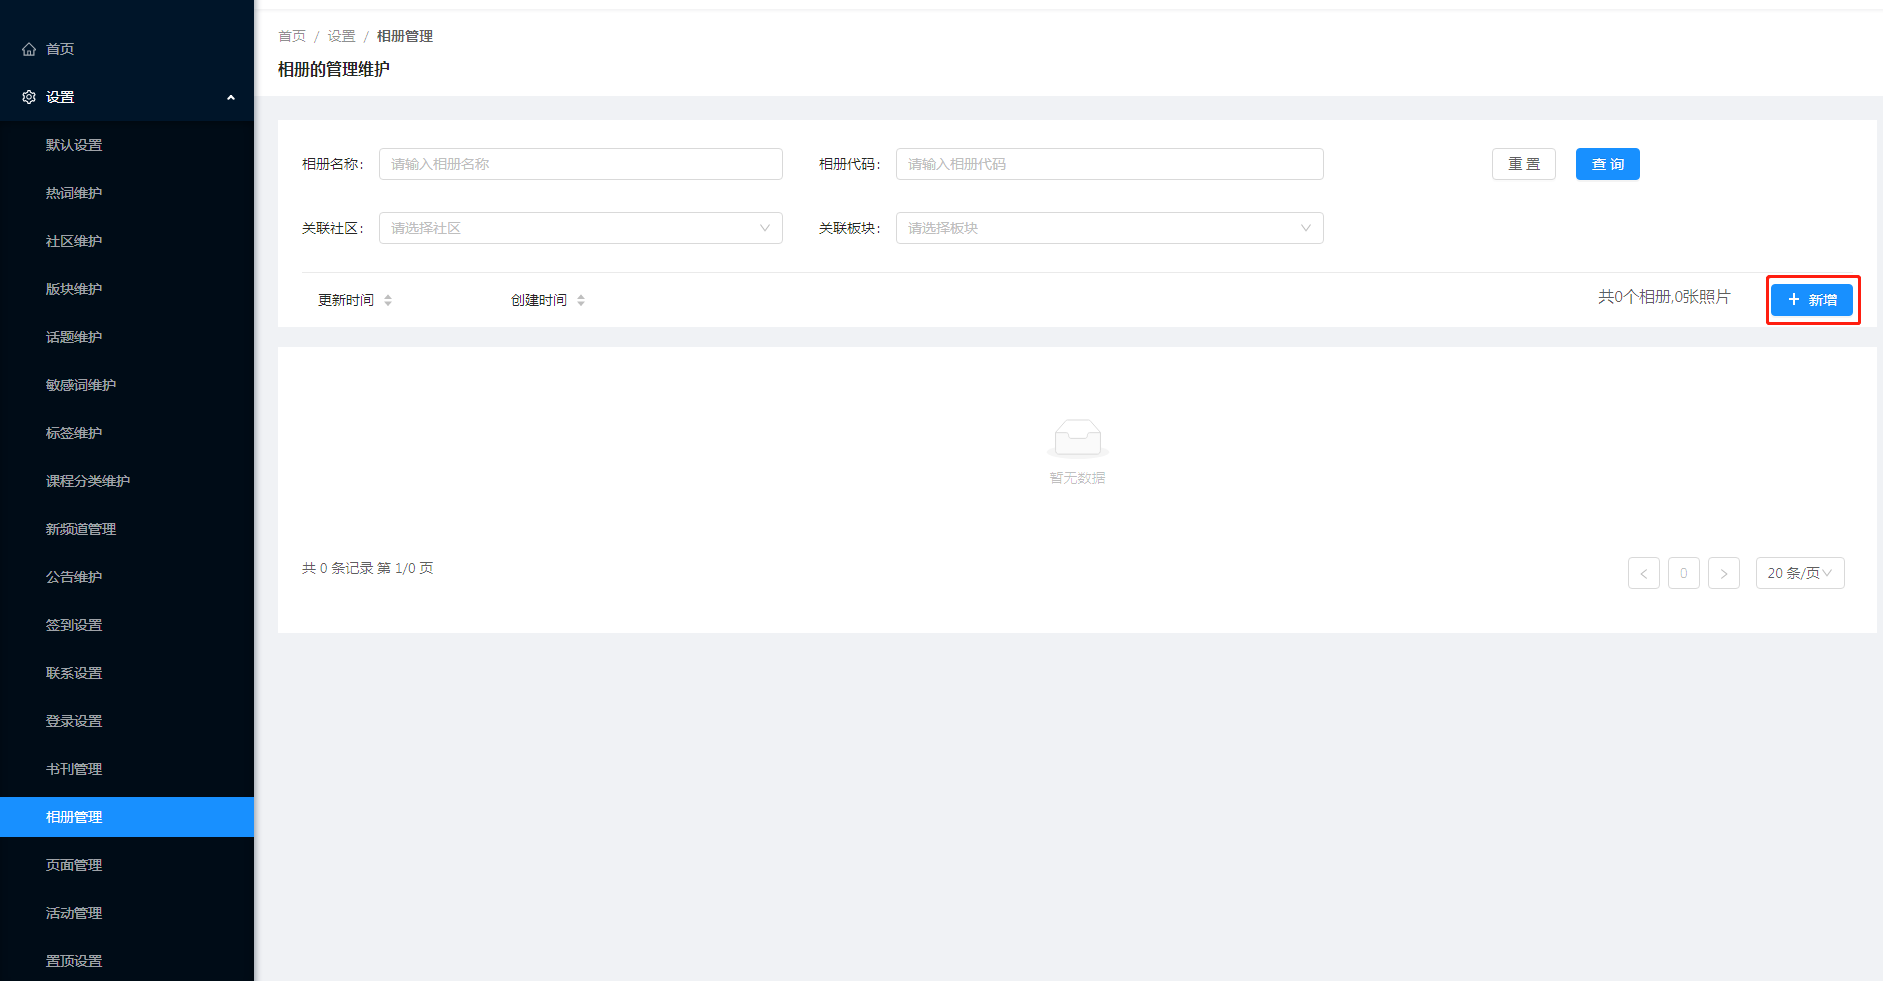Click 设置 breadcrumb link
Screen dimensions: 1883x981
342,36
